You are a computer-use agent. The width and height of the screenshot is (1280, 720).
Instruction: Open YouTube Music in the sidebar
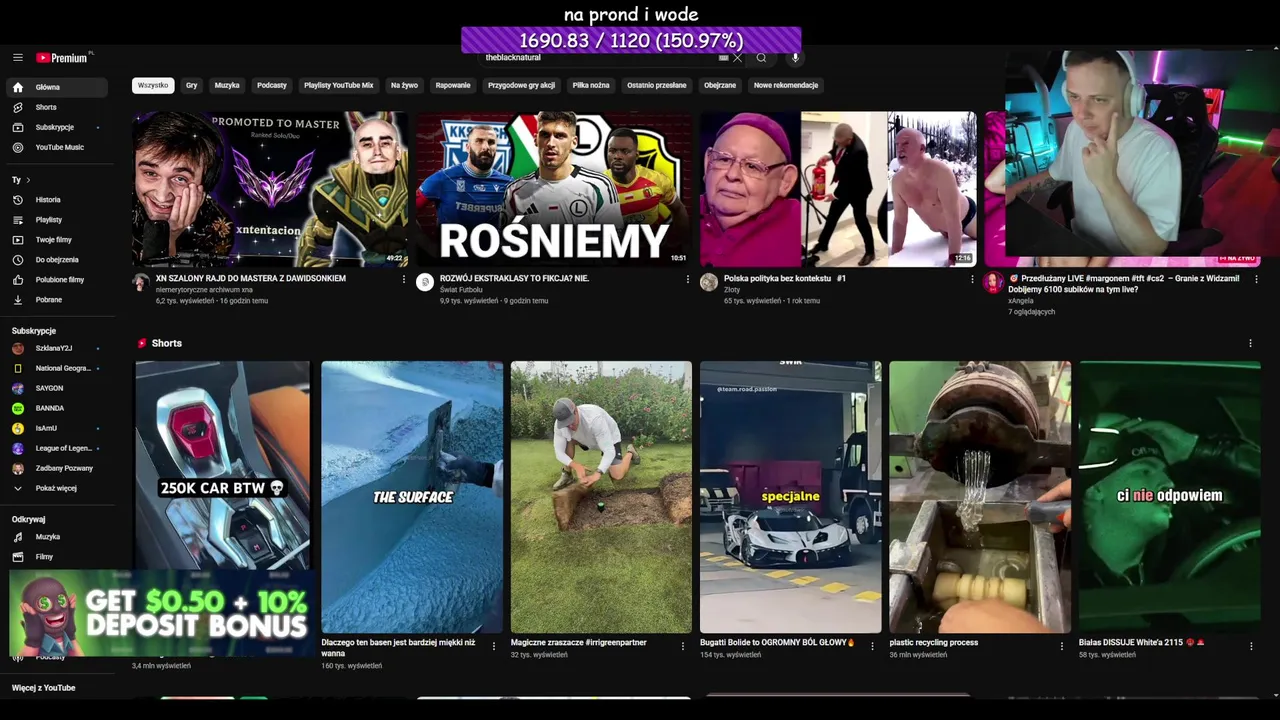pos(56,147)
